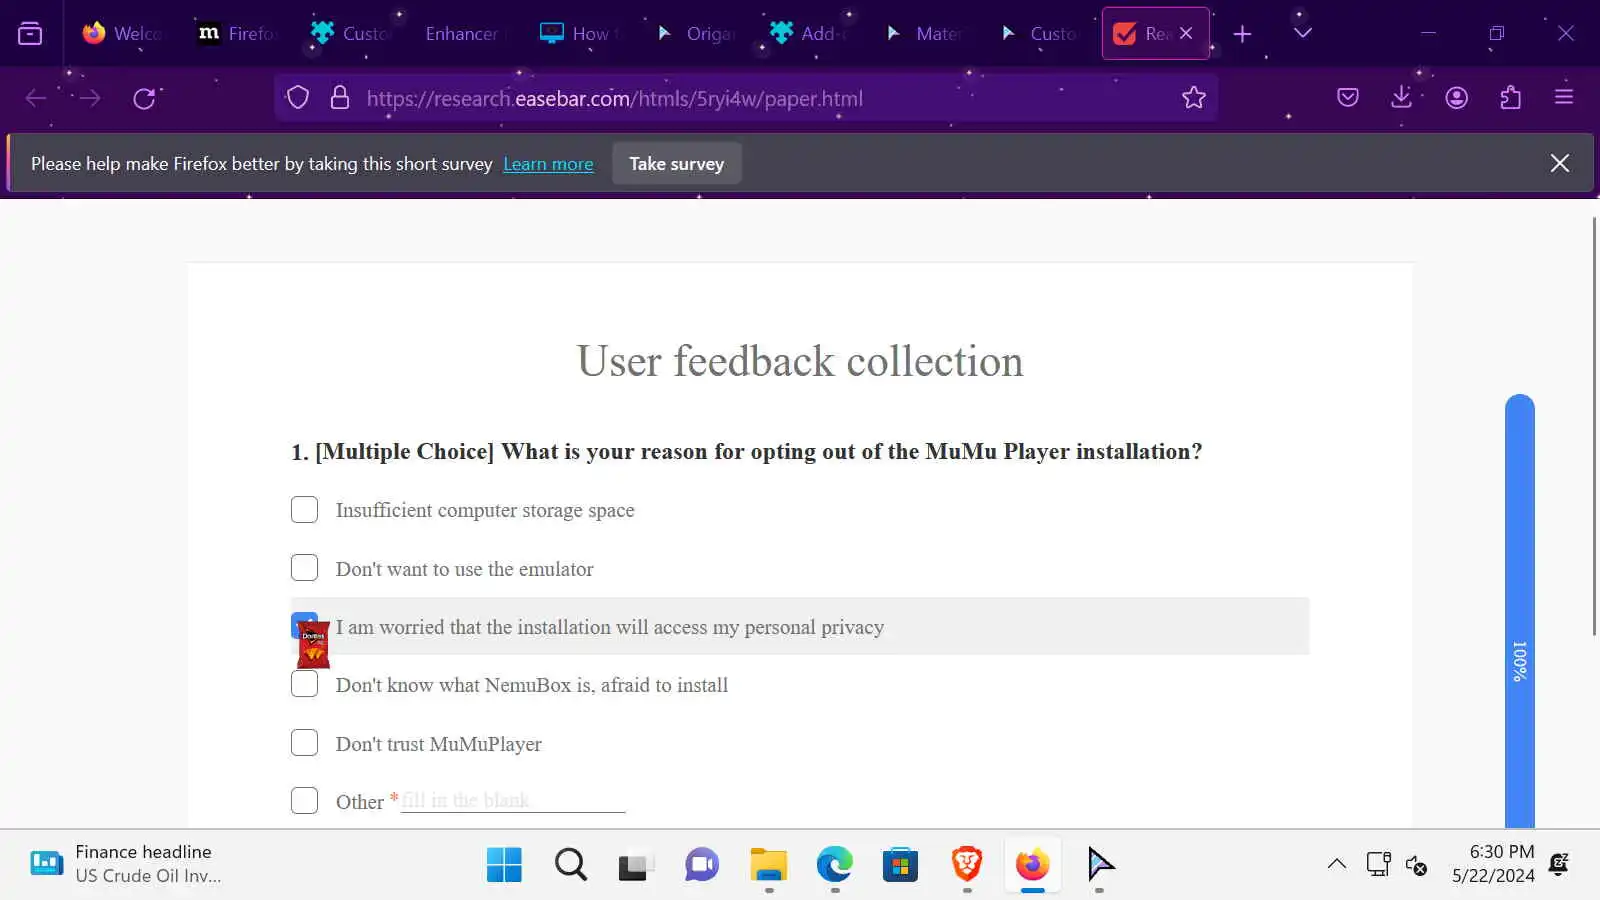Open the Extensions panel
The width and height of the screenshot is (1600, 900).
tap(1510, 98)
